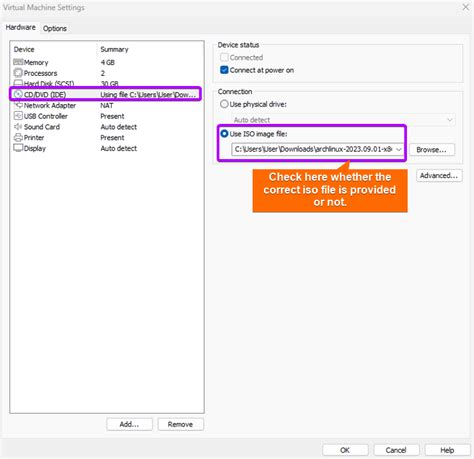Select the Network Adapter row label
The height and width of the screenshot is (459, 474).
pos(50,105)
